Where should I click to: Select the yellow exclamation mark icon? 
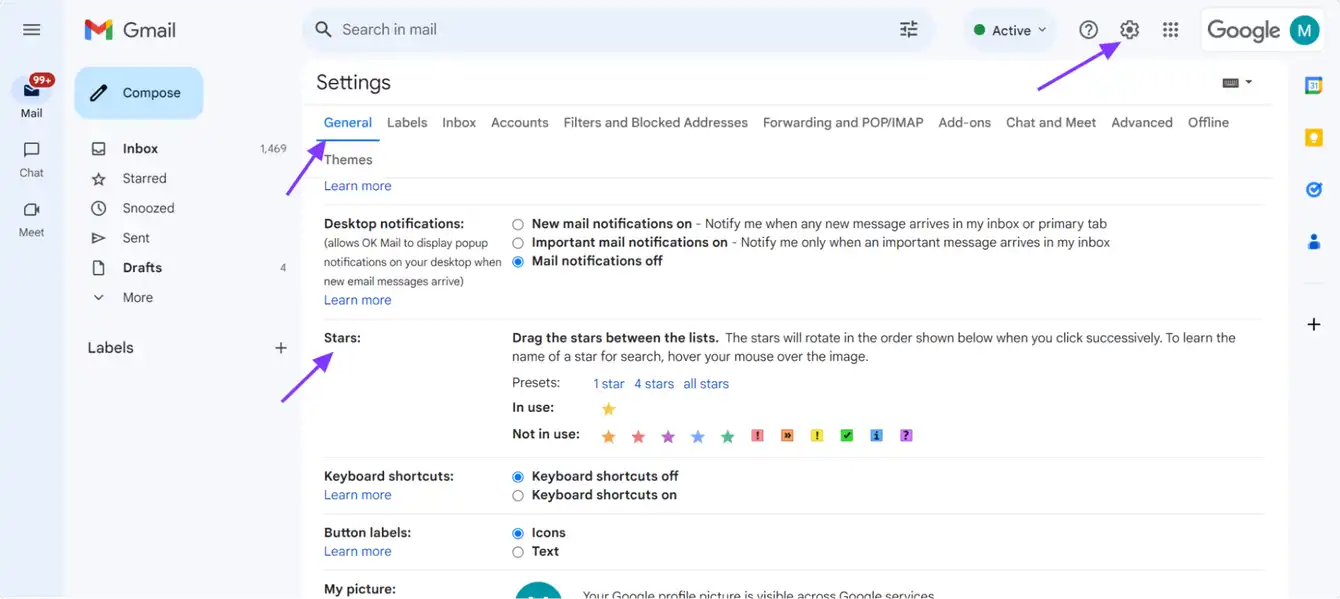(817, 435)
